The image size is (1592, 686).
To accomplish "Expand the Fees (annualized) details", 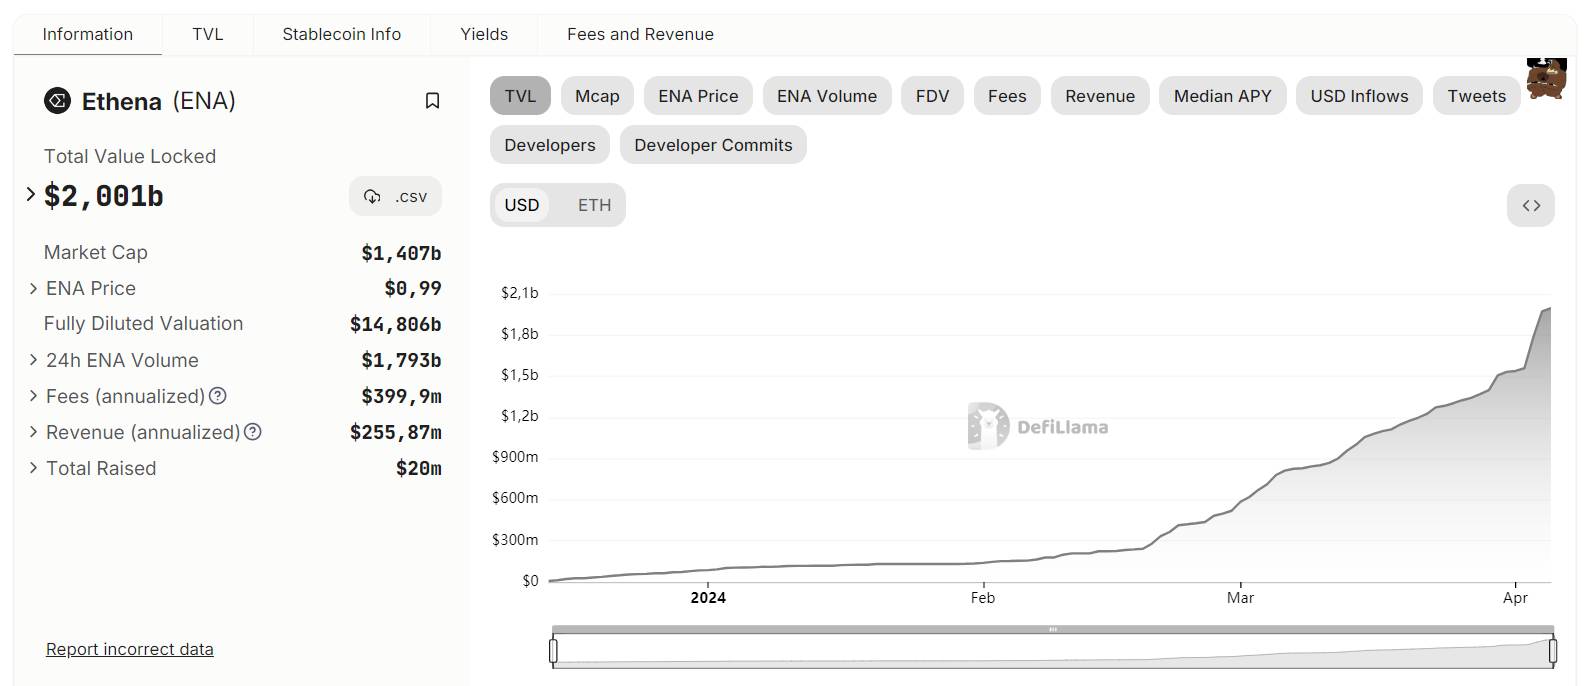I will [x=33, y=396].
